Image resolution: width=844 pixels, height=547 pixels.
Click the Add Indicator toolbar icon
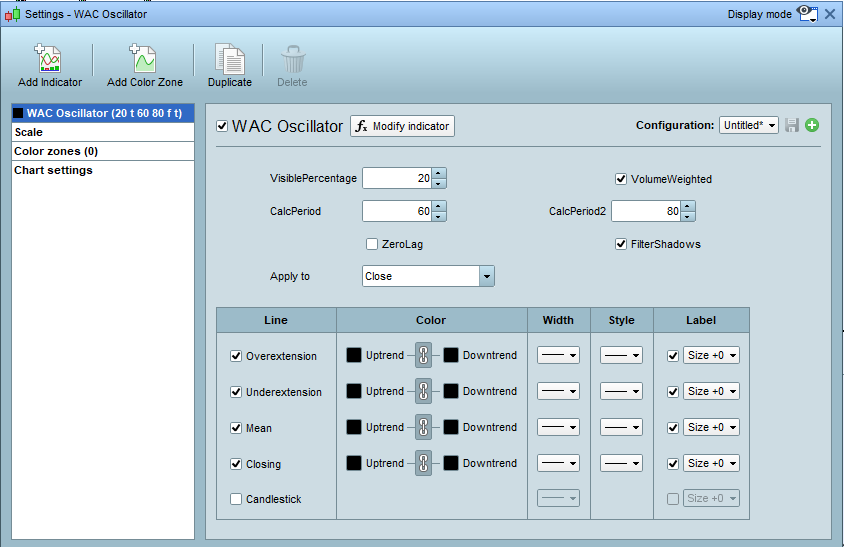[x=50, y=59]
